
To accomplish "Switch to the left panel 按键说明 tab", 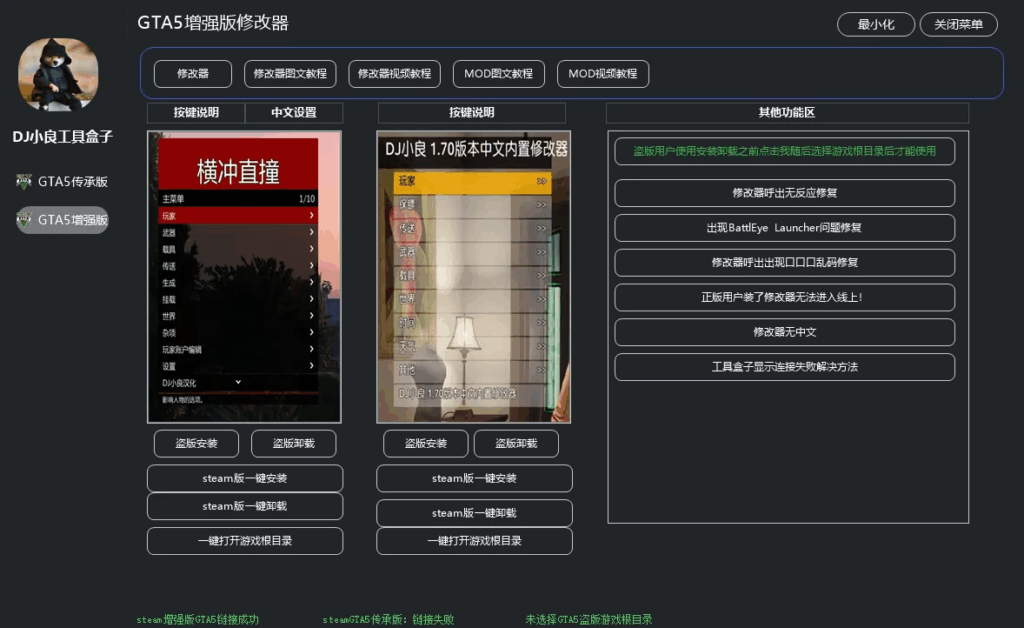I will click(196, 112).
